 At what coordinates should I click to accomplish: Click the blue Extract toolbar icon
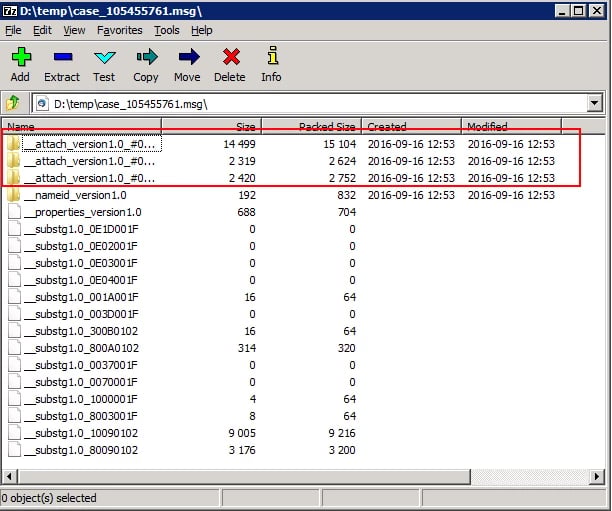point(62,58)
